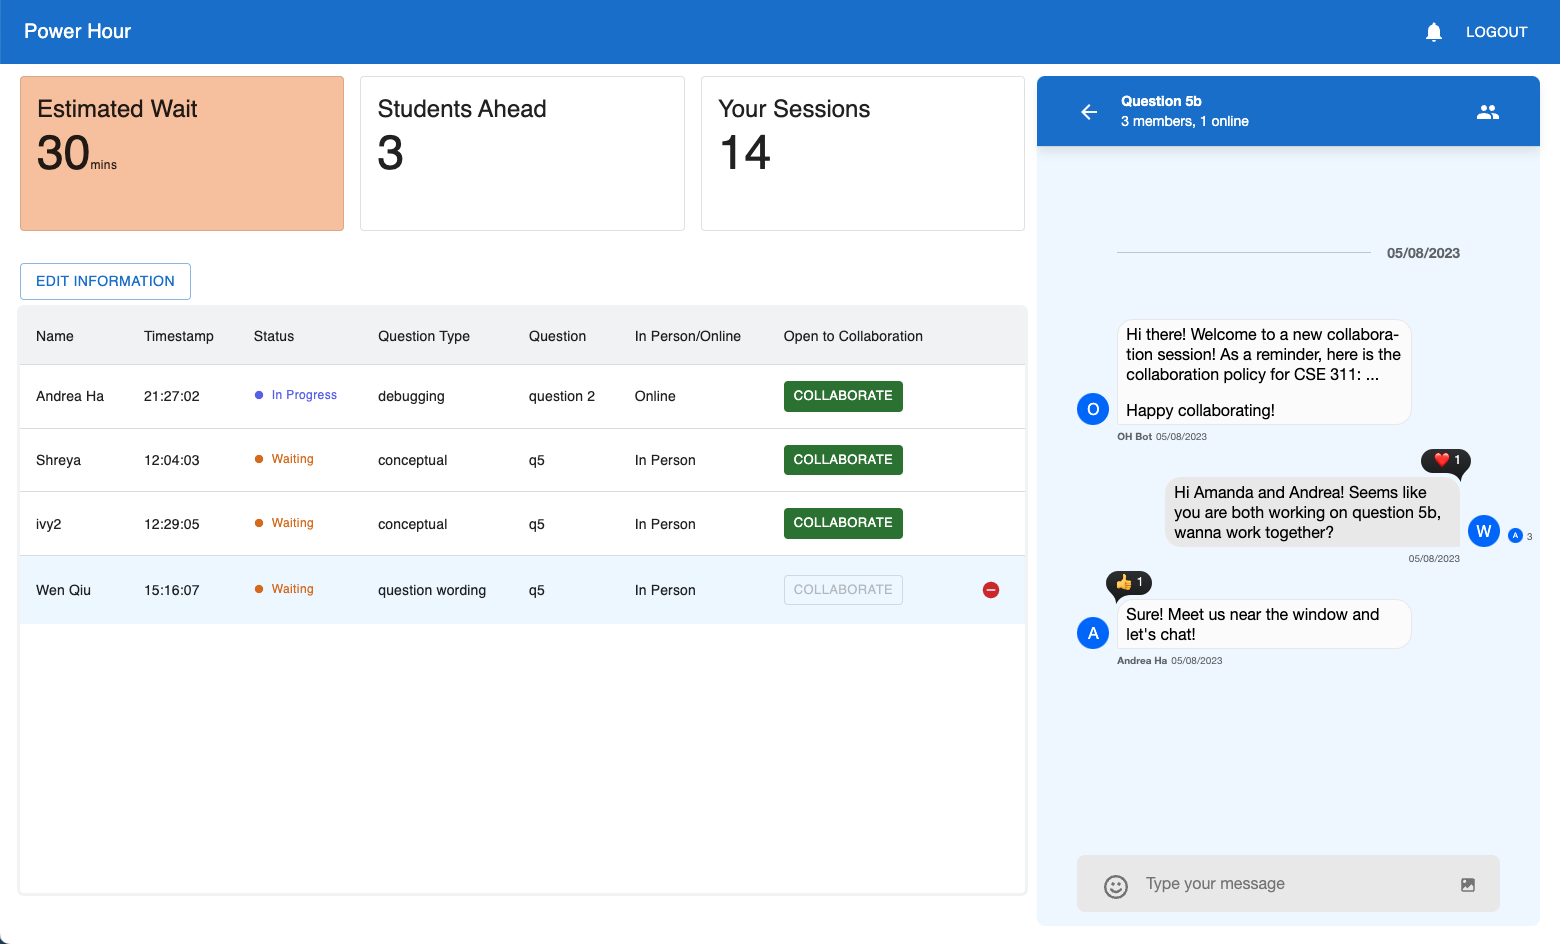Open the notifications bell

pos(1433,32)
